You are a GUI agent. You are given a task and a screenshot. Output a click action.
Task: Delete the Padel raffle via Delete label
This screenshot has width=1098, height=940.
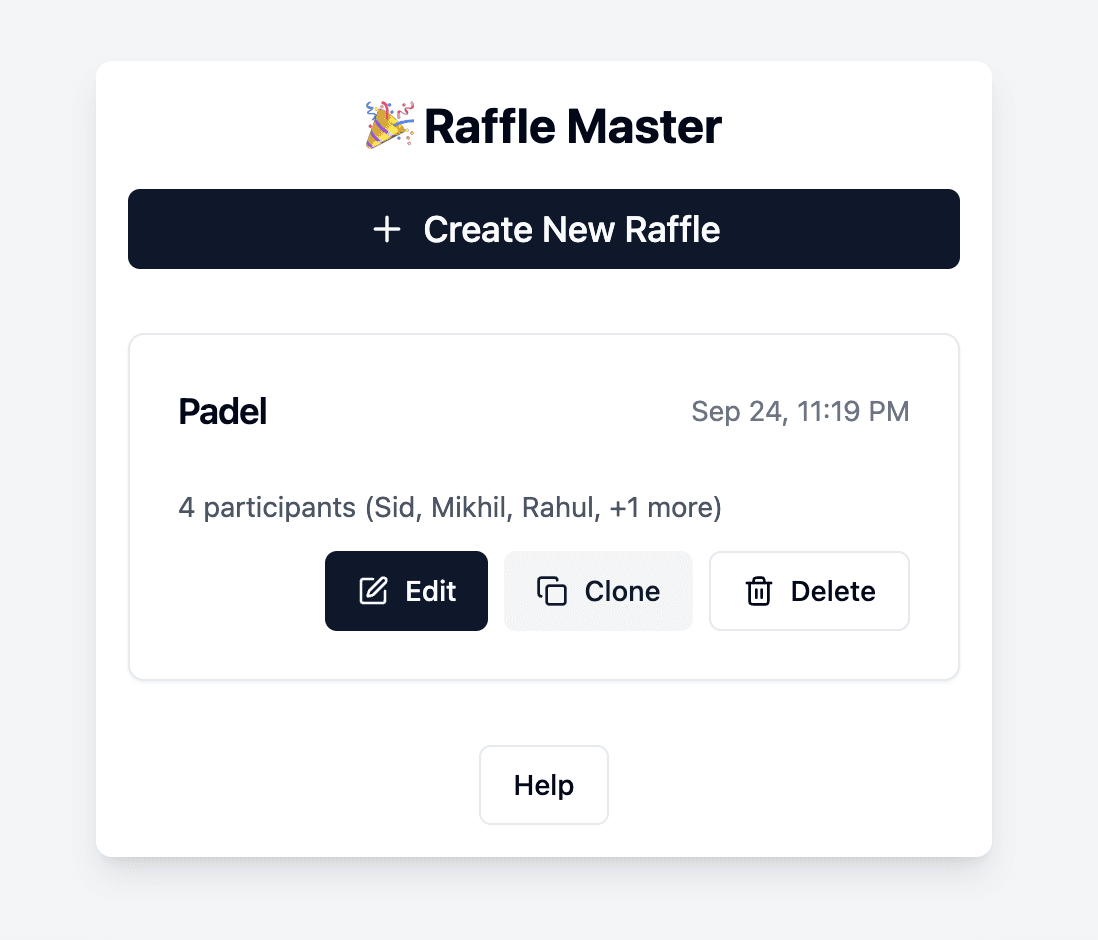833,591
